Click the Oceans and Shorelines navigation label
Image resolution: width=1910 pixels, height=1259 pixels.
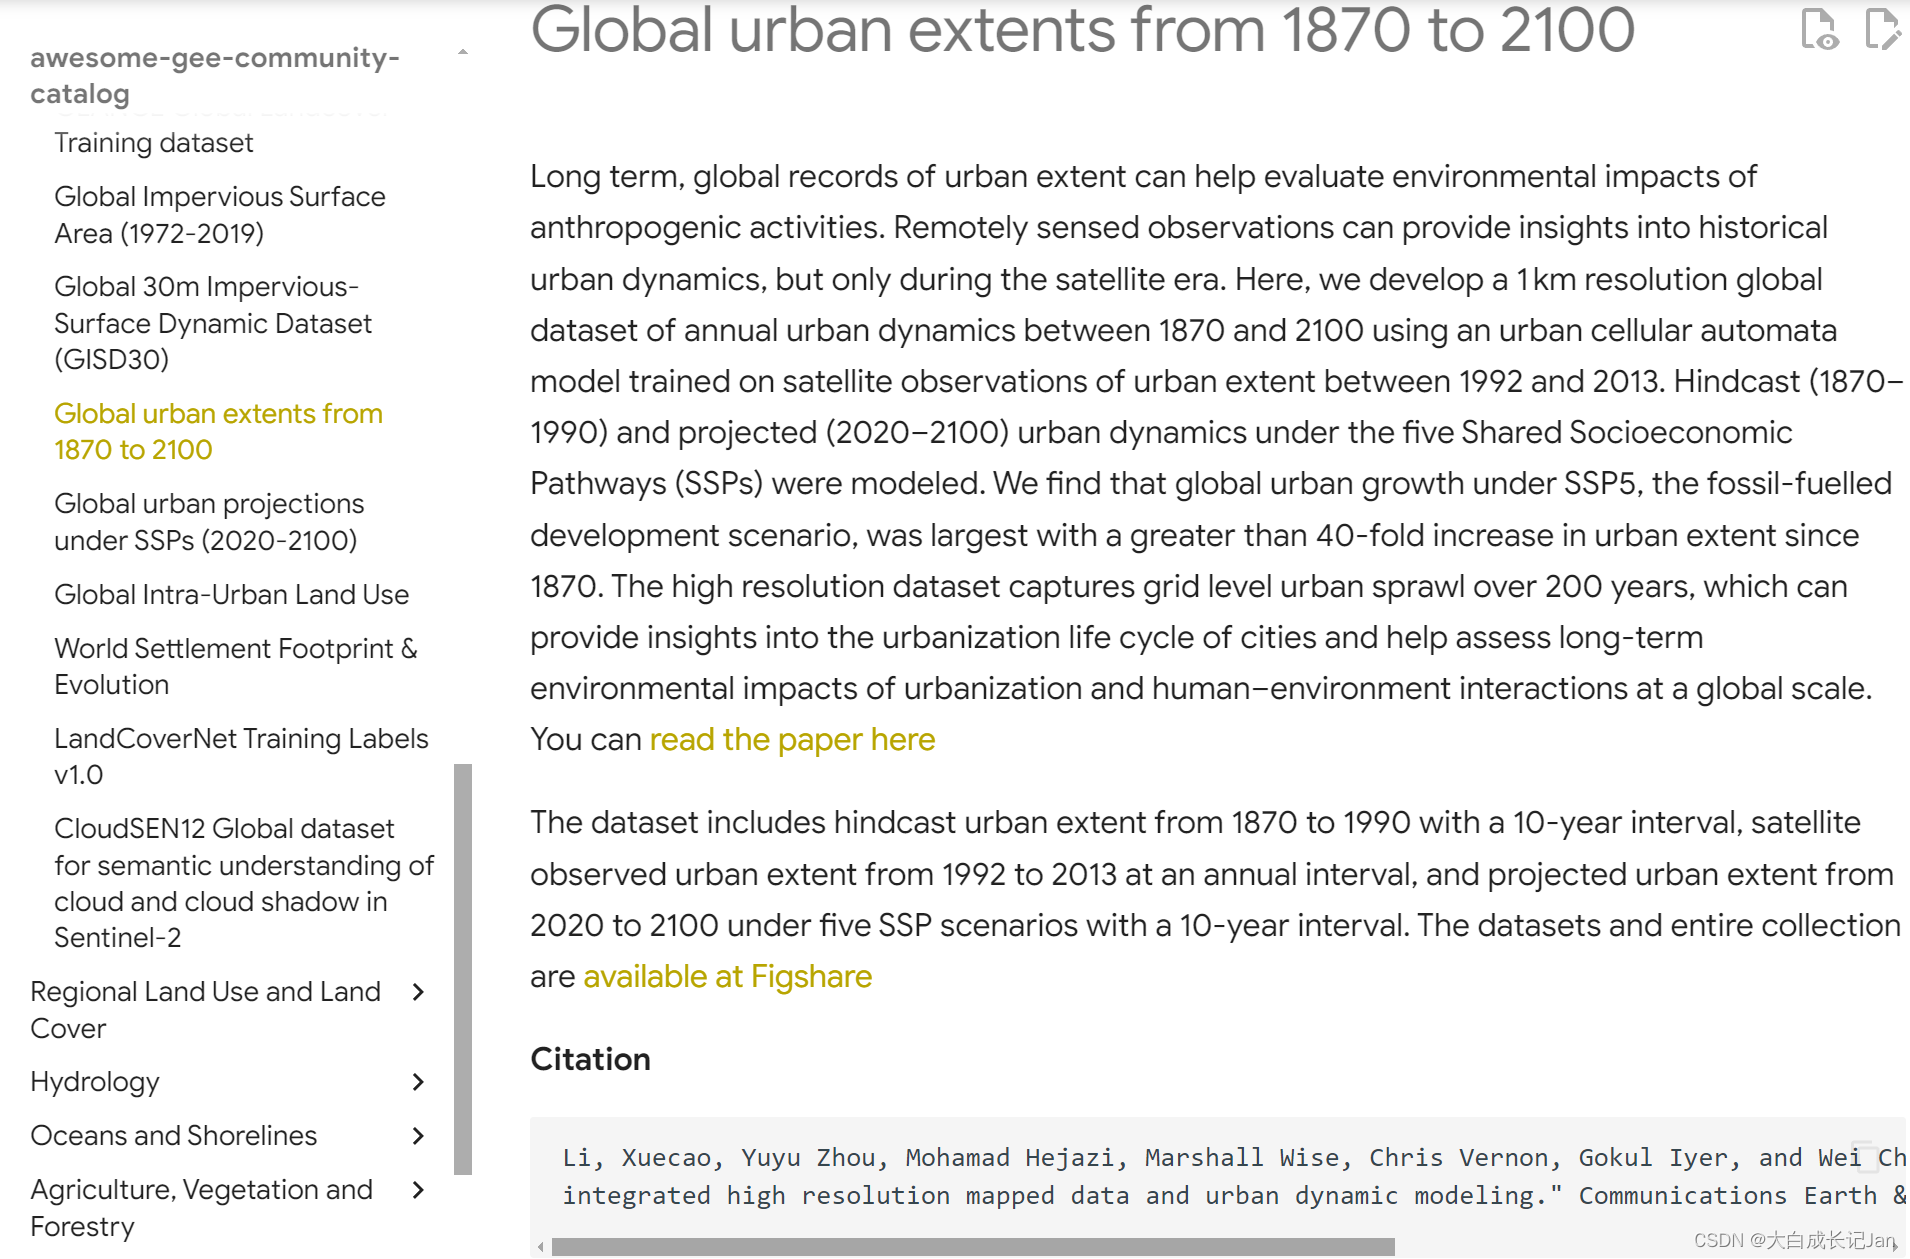(174, 1136)
